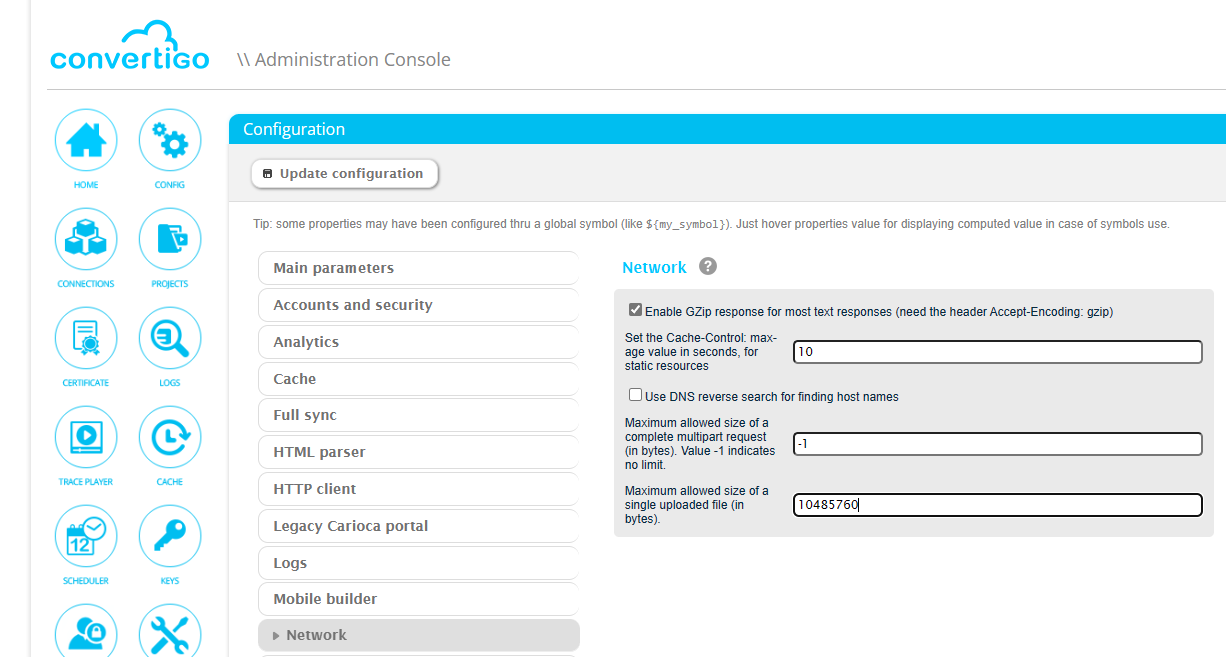This screenshot has width=1226, height=657.
Task: Launch the Trace Player icon
Action: (86, 437)
